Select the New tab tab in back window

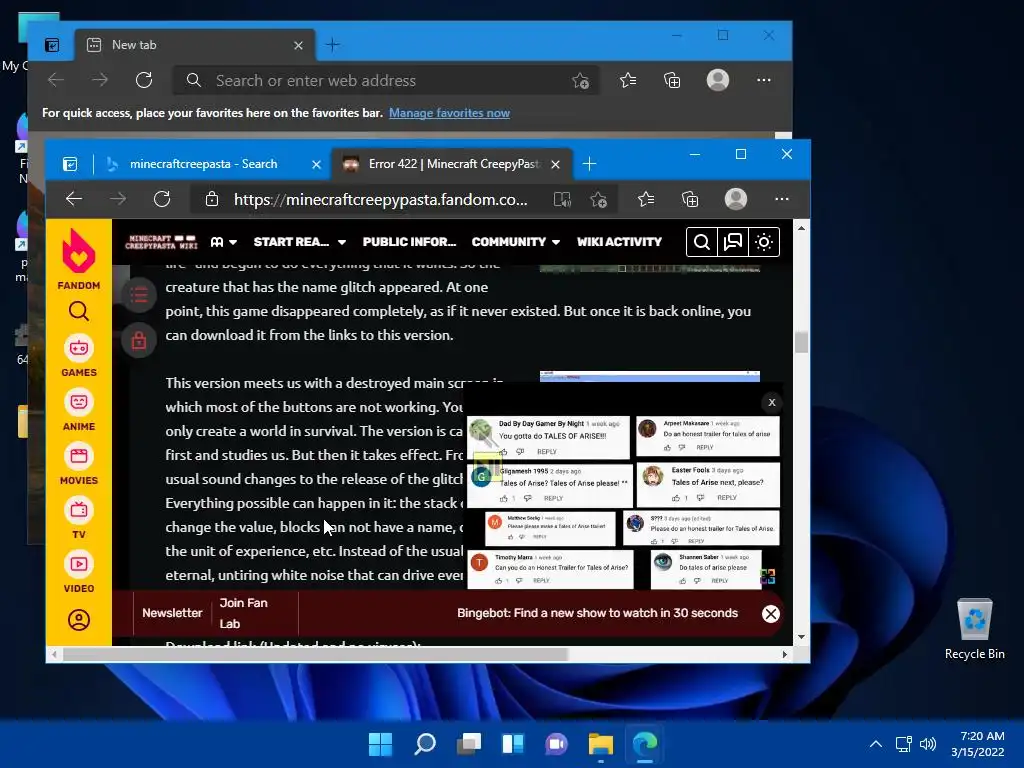pyautogui.click(x=195, y=45)
